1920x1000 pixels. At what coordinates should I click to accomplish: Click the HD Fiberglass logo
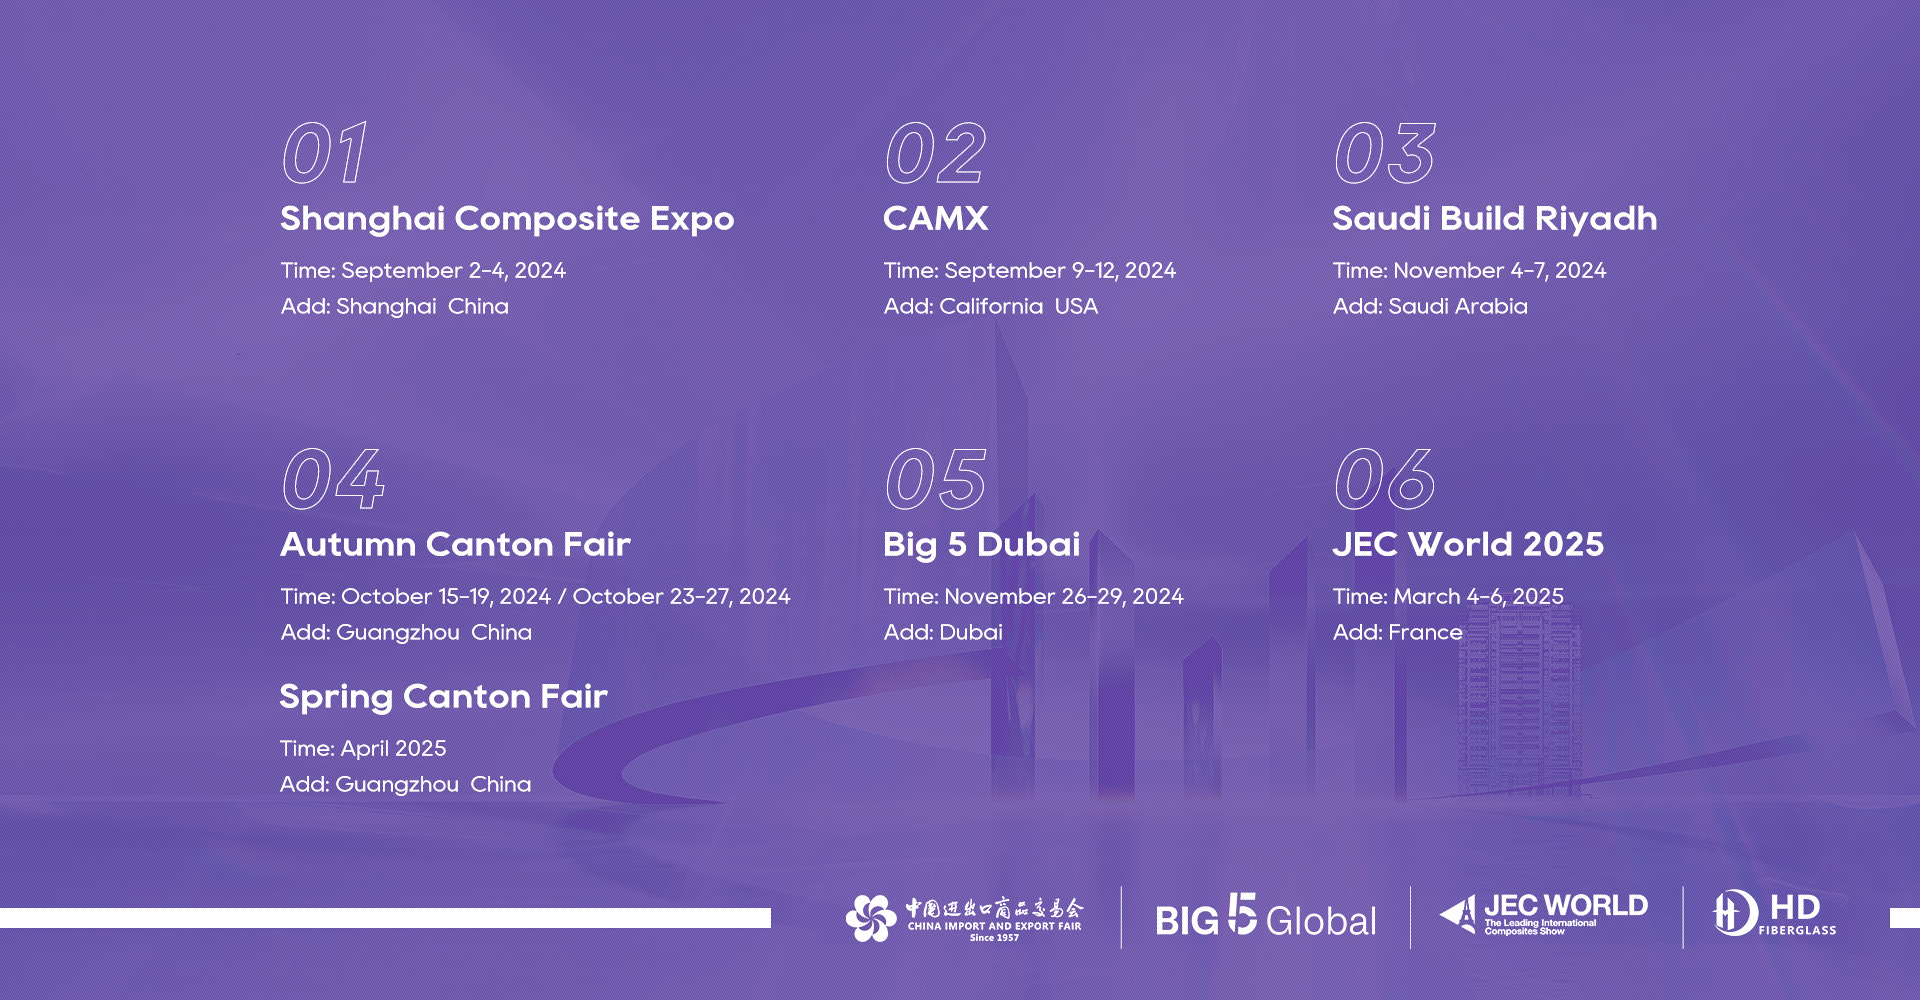point(1775,913)
